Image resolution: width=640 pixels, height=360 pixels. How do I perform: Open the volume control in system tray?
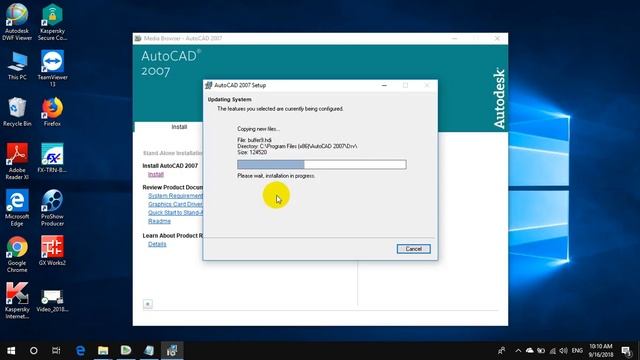(x=563, y=351)
